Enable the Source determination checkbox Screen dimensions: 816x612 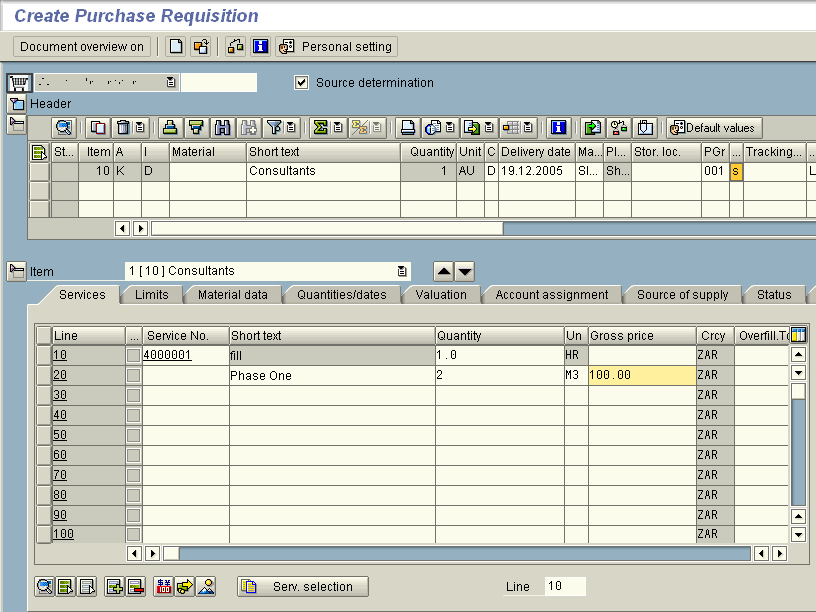click(x=301, y=83)
